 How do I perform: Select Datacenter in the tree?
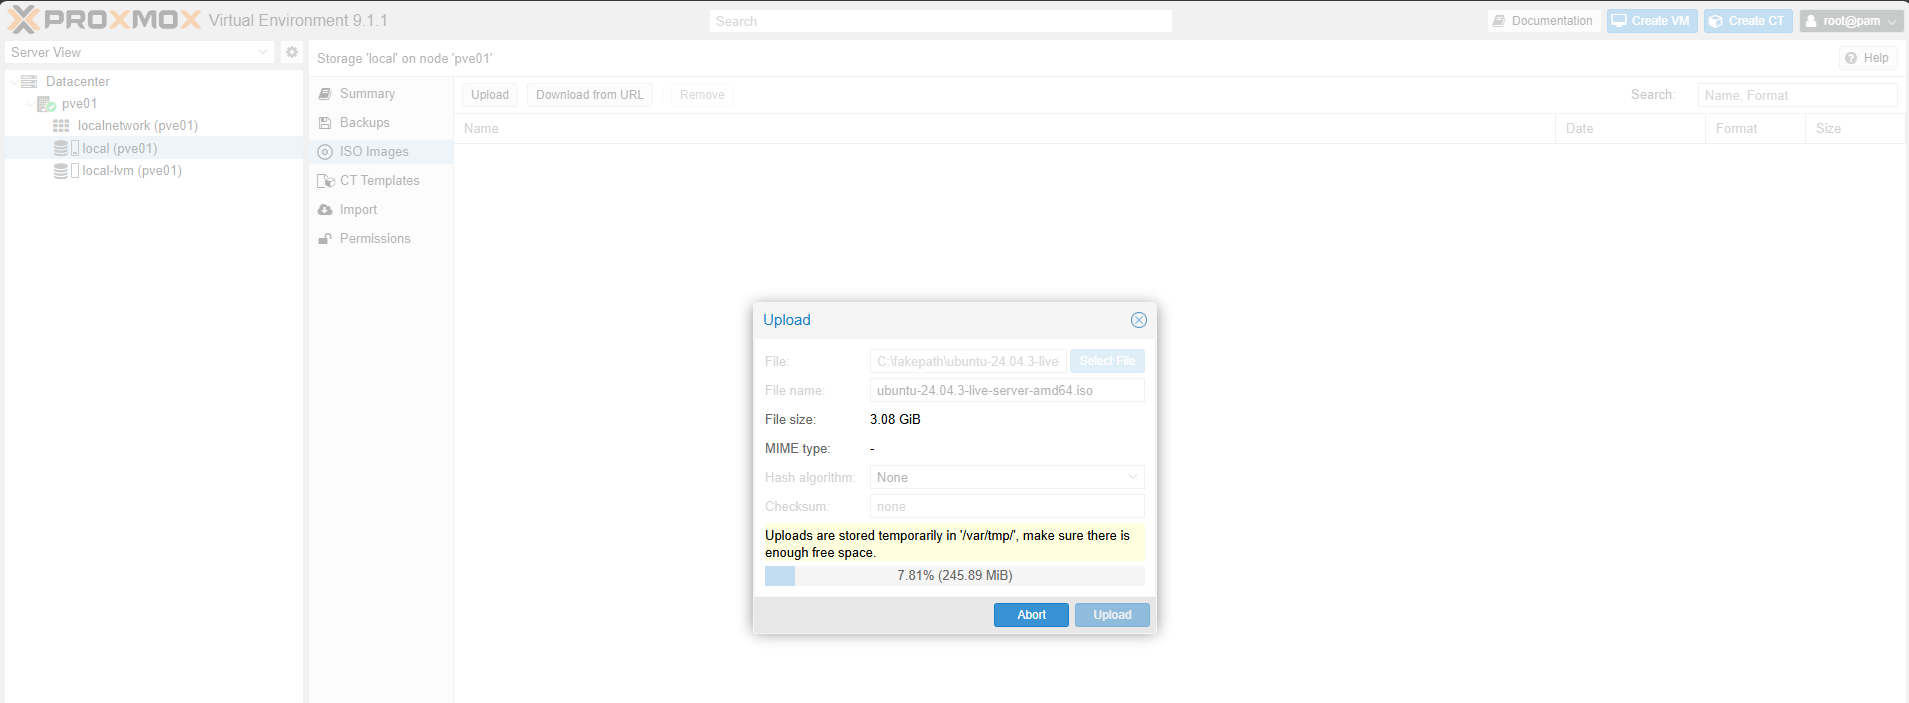[x=154, y=82]
